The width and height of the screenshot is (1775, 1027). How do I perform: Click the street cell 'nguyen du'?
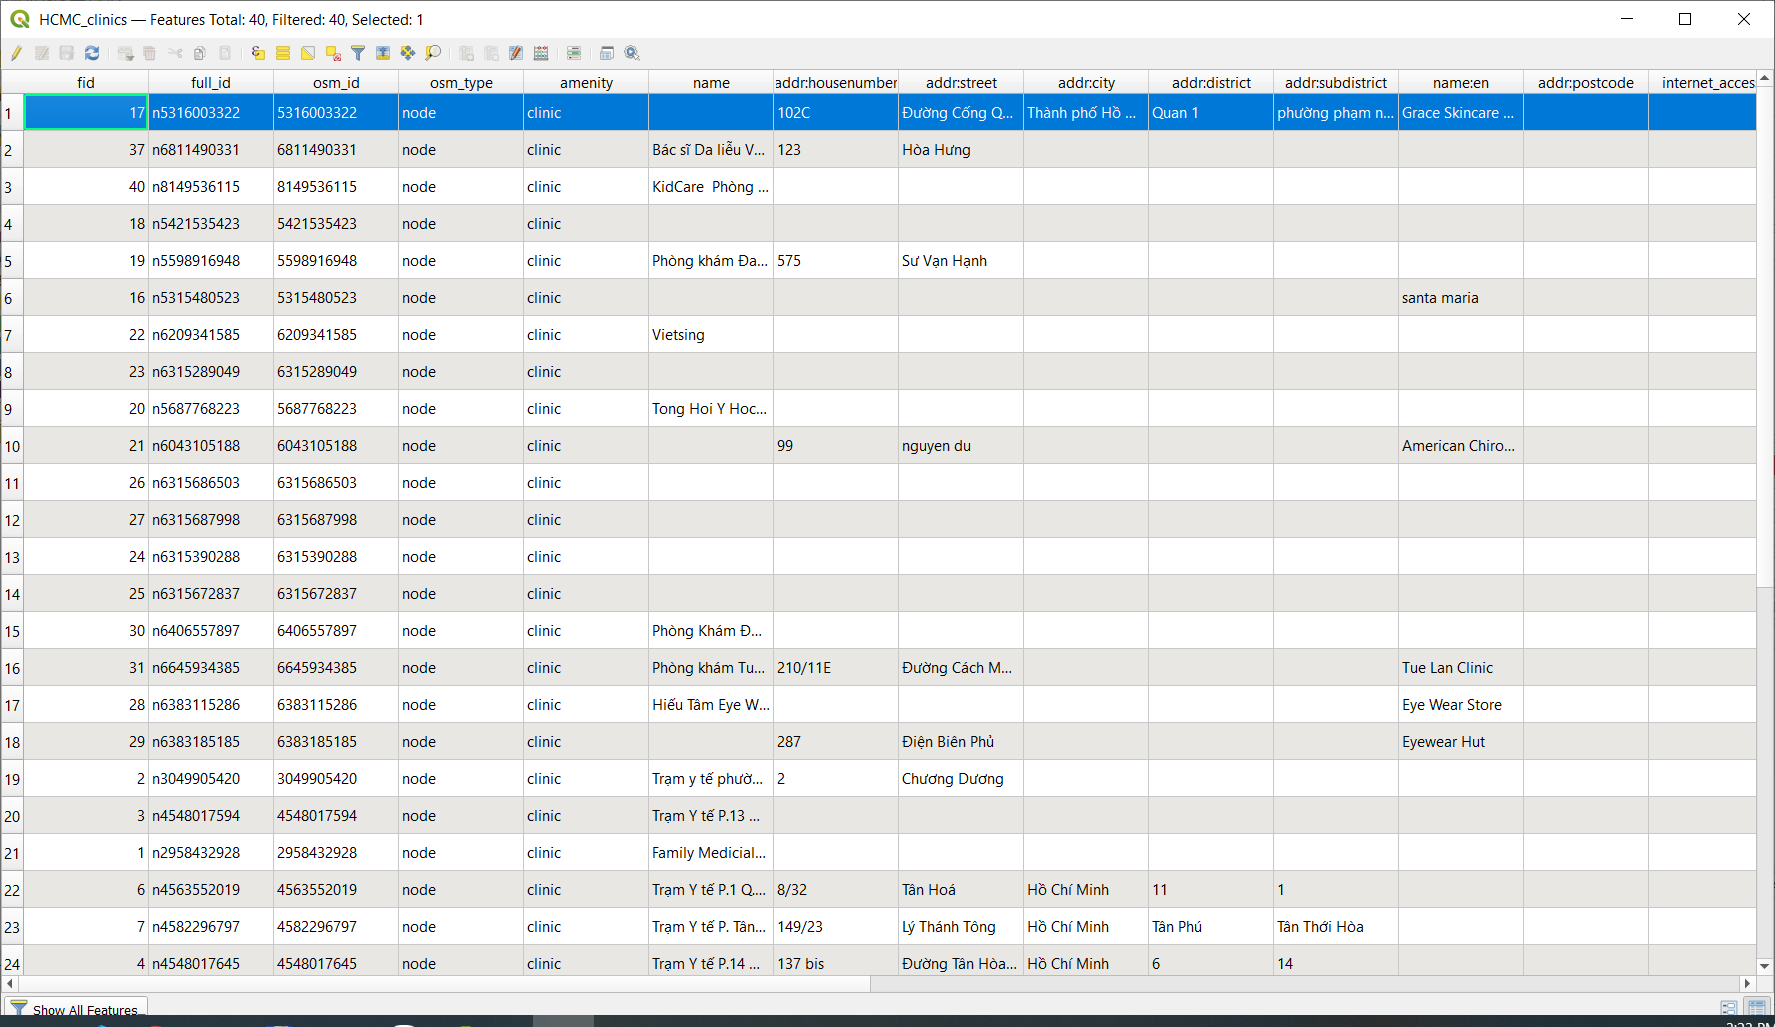961,446
